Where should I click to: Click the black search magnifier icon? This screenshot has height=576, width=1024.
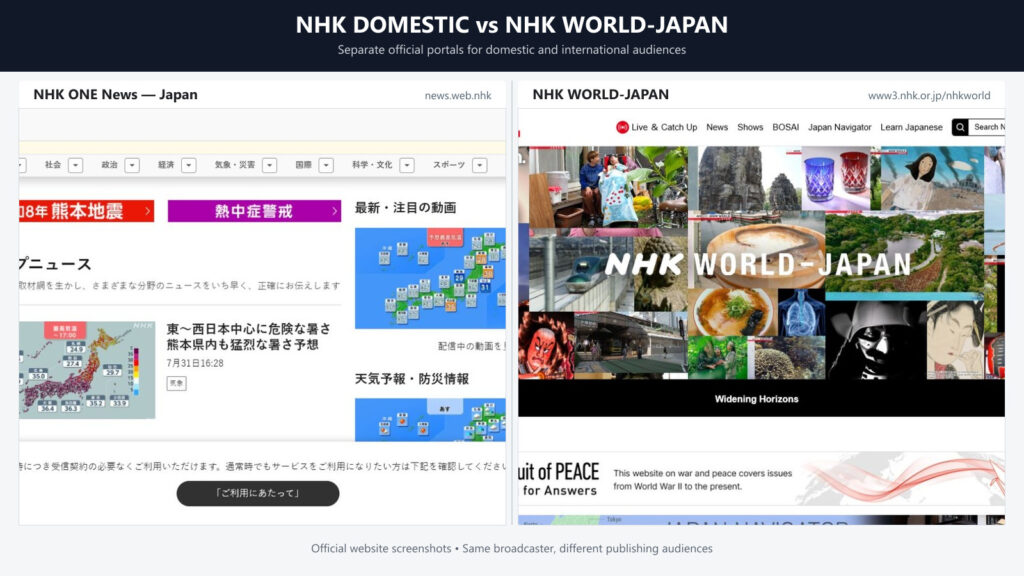[x=960, y=127]
